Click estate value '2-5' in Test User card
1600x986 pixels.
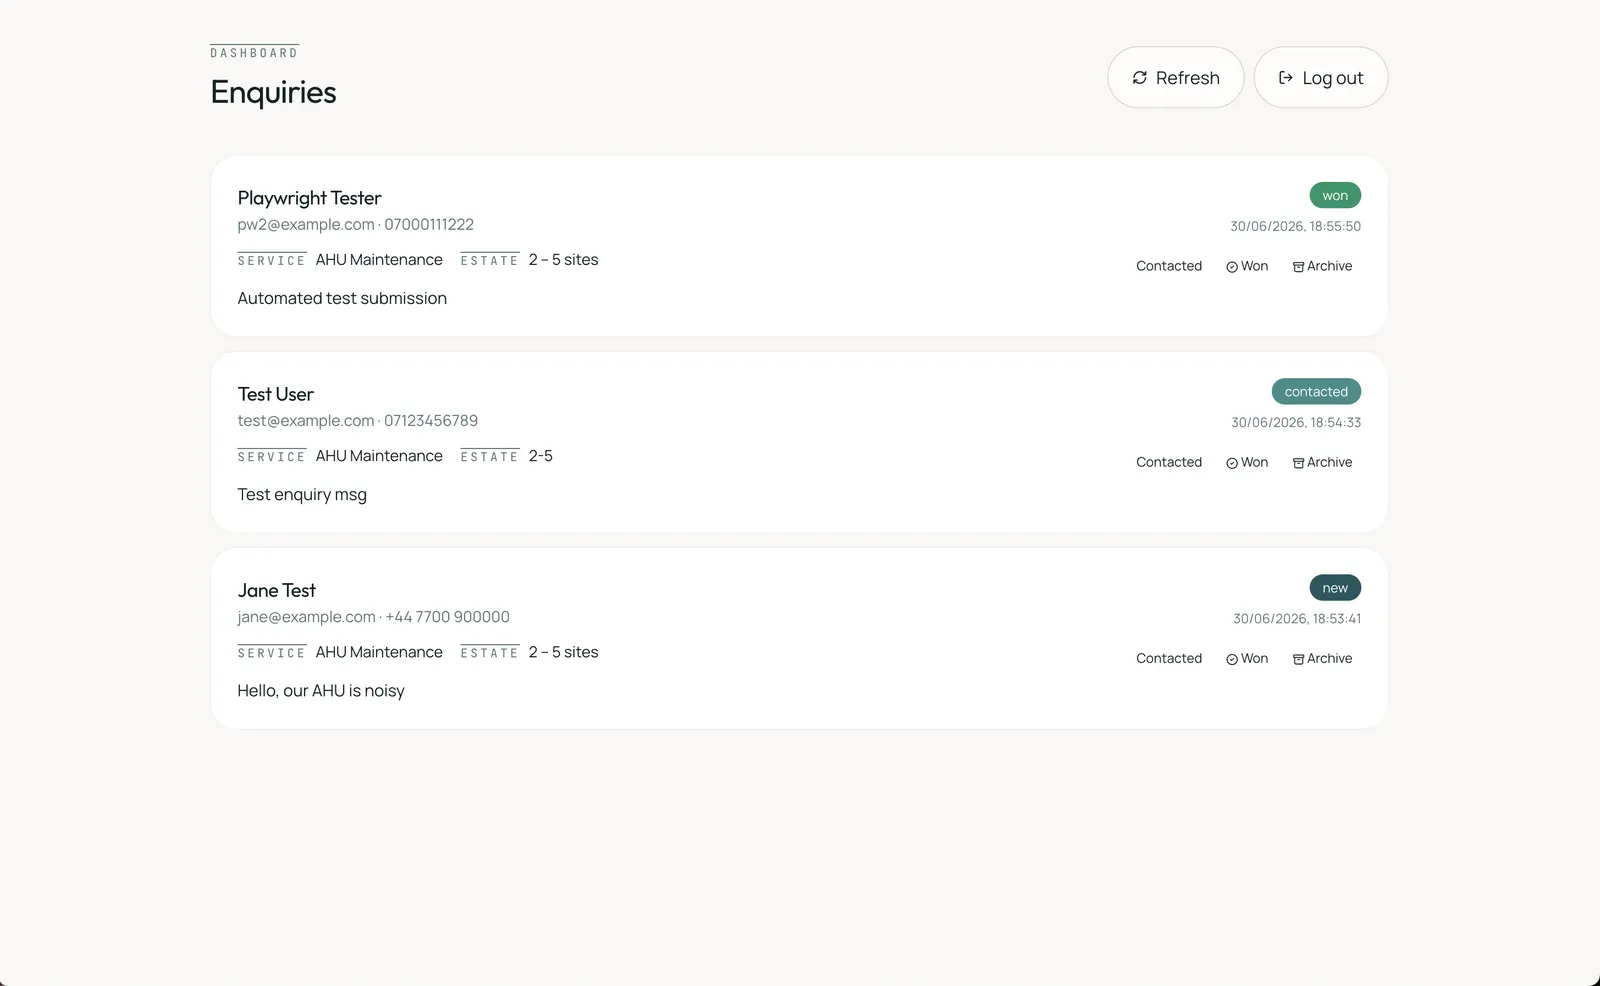click(541, 456)
